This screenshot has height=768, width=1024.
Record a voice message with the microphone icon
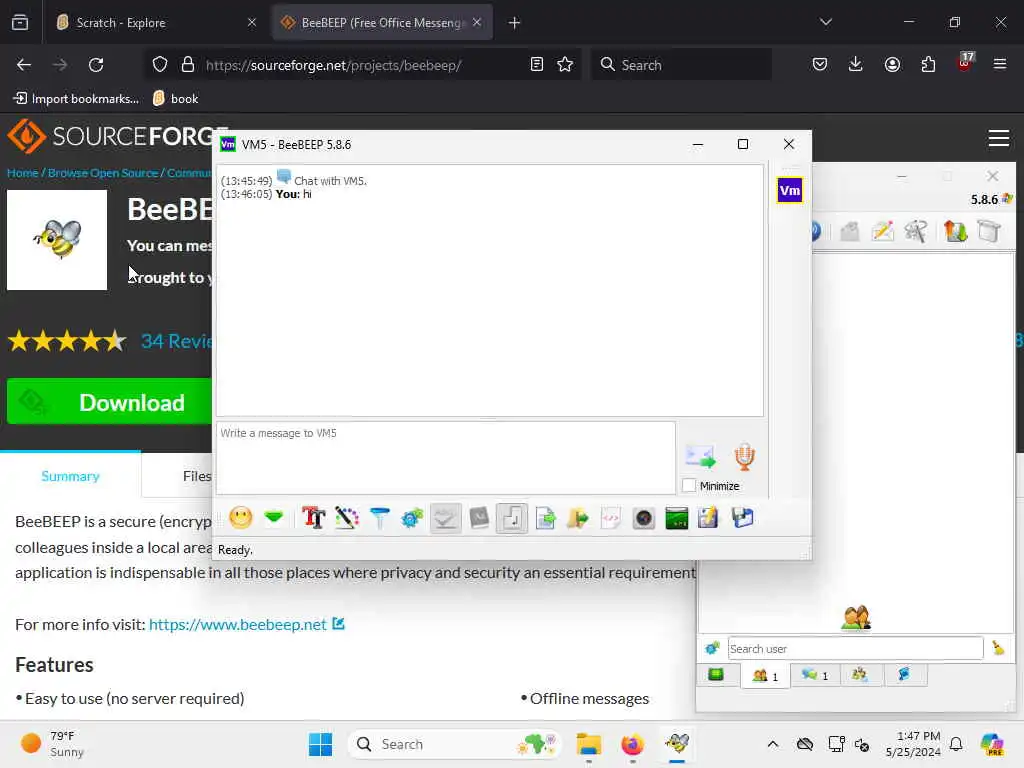click(744, 456)
